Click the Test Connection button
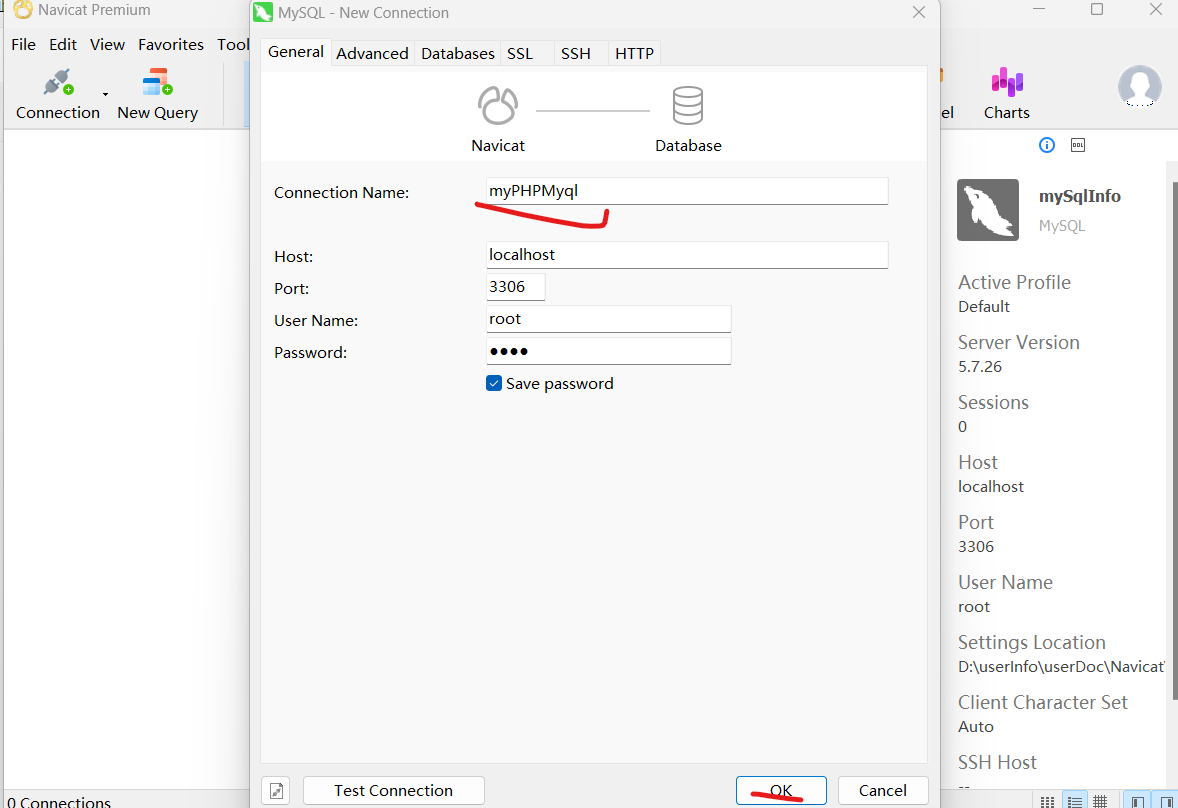The width and height of the screenshot is (1178, 808). click(394, 791)
